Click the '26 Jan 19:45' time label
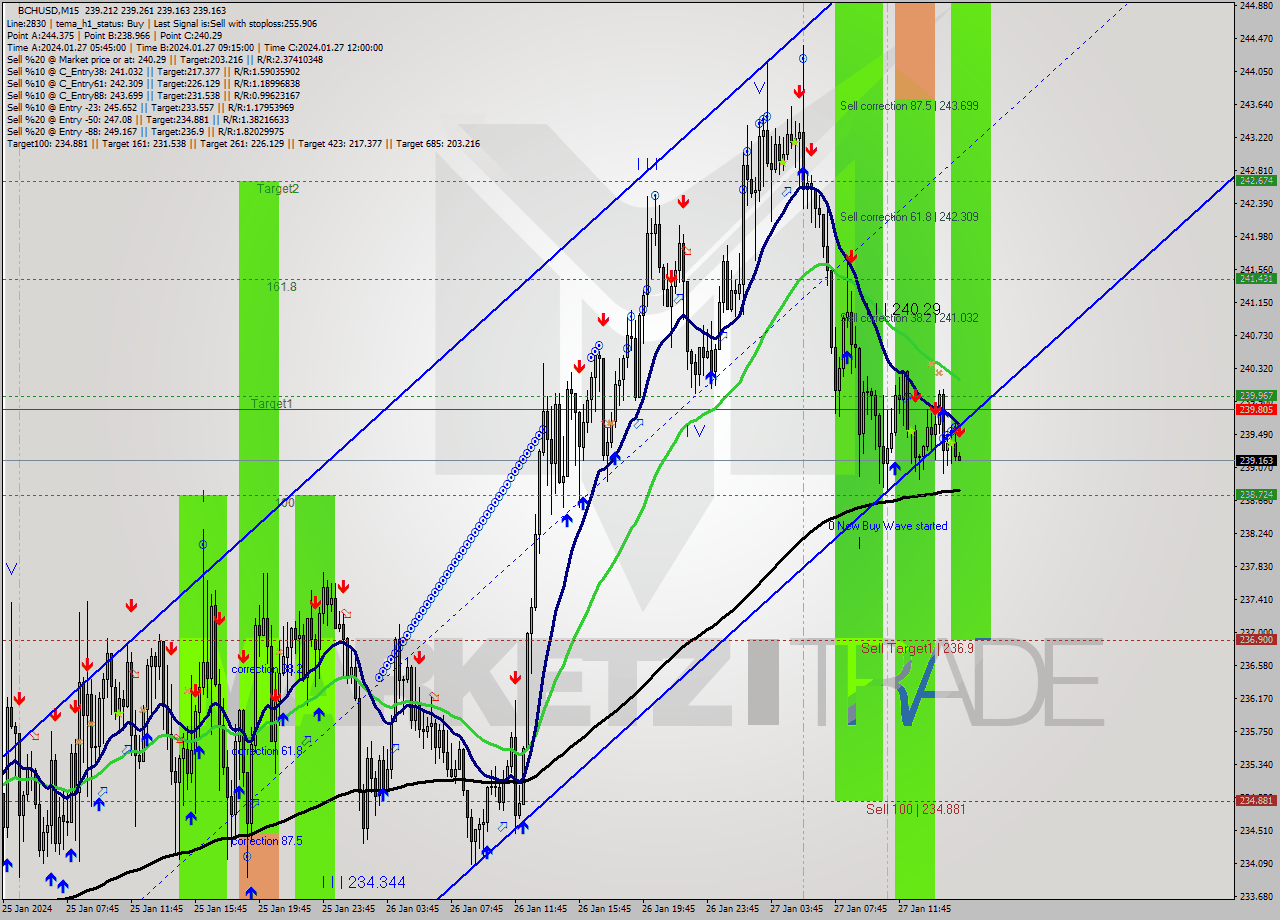Screen dimensions: 1280x920 coord(668,909)
